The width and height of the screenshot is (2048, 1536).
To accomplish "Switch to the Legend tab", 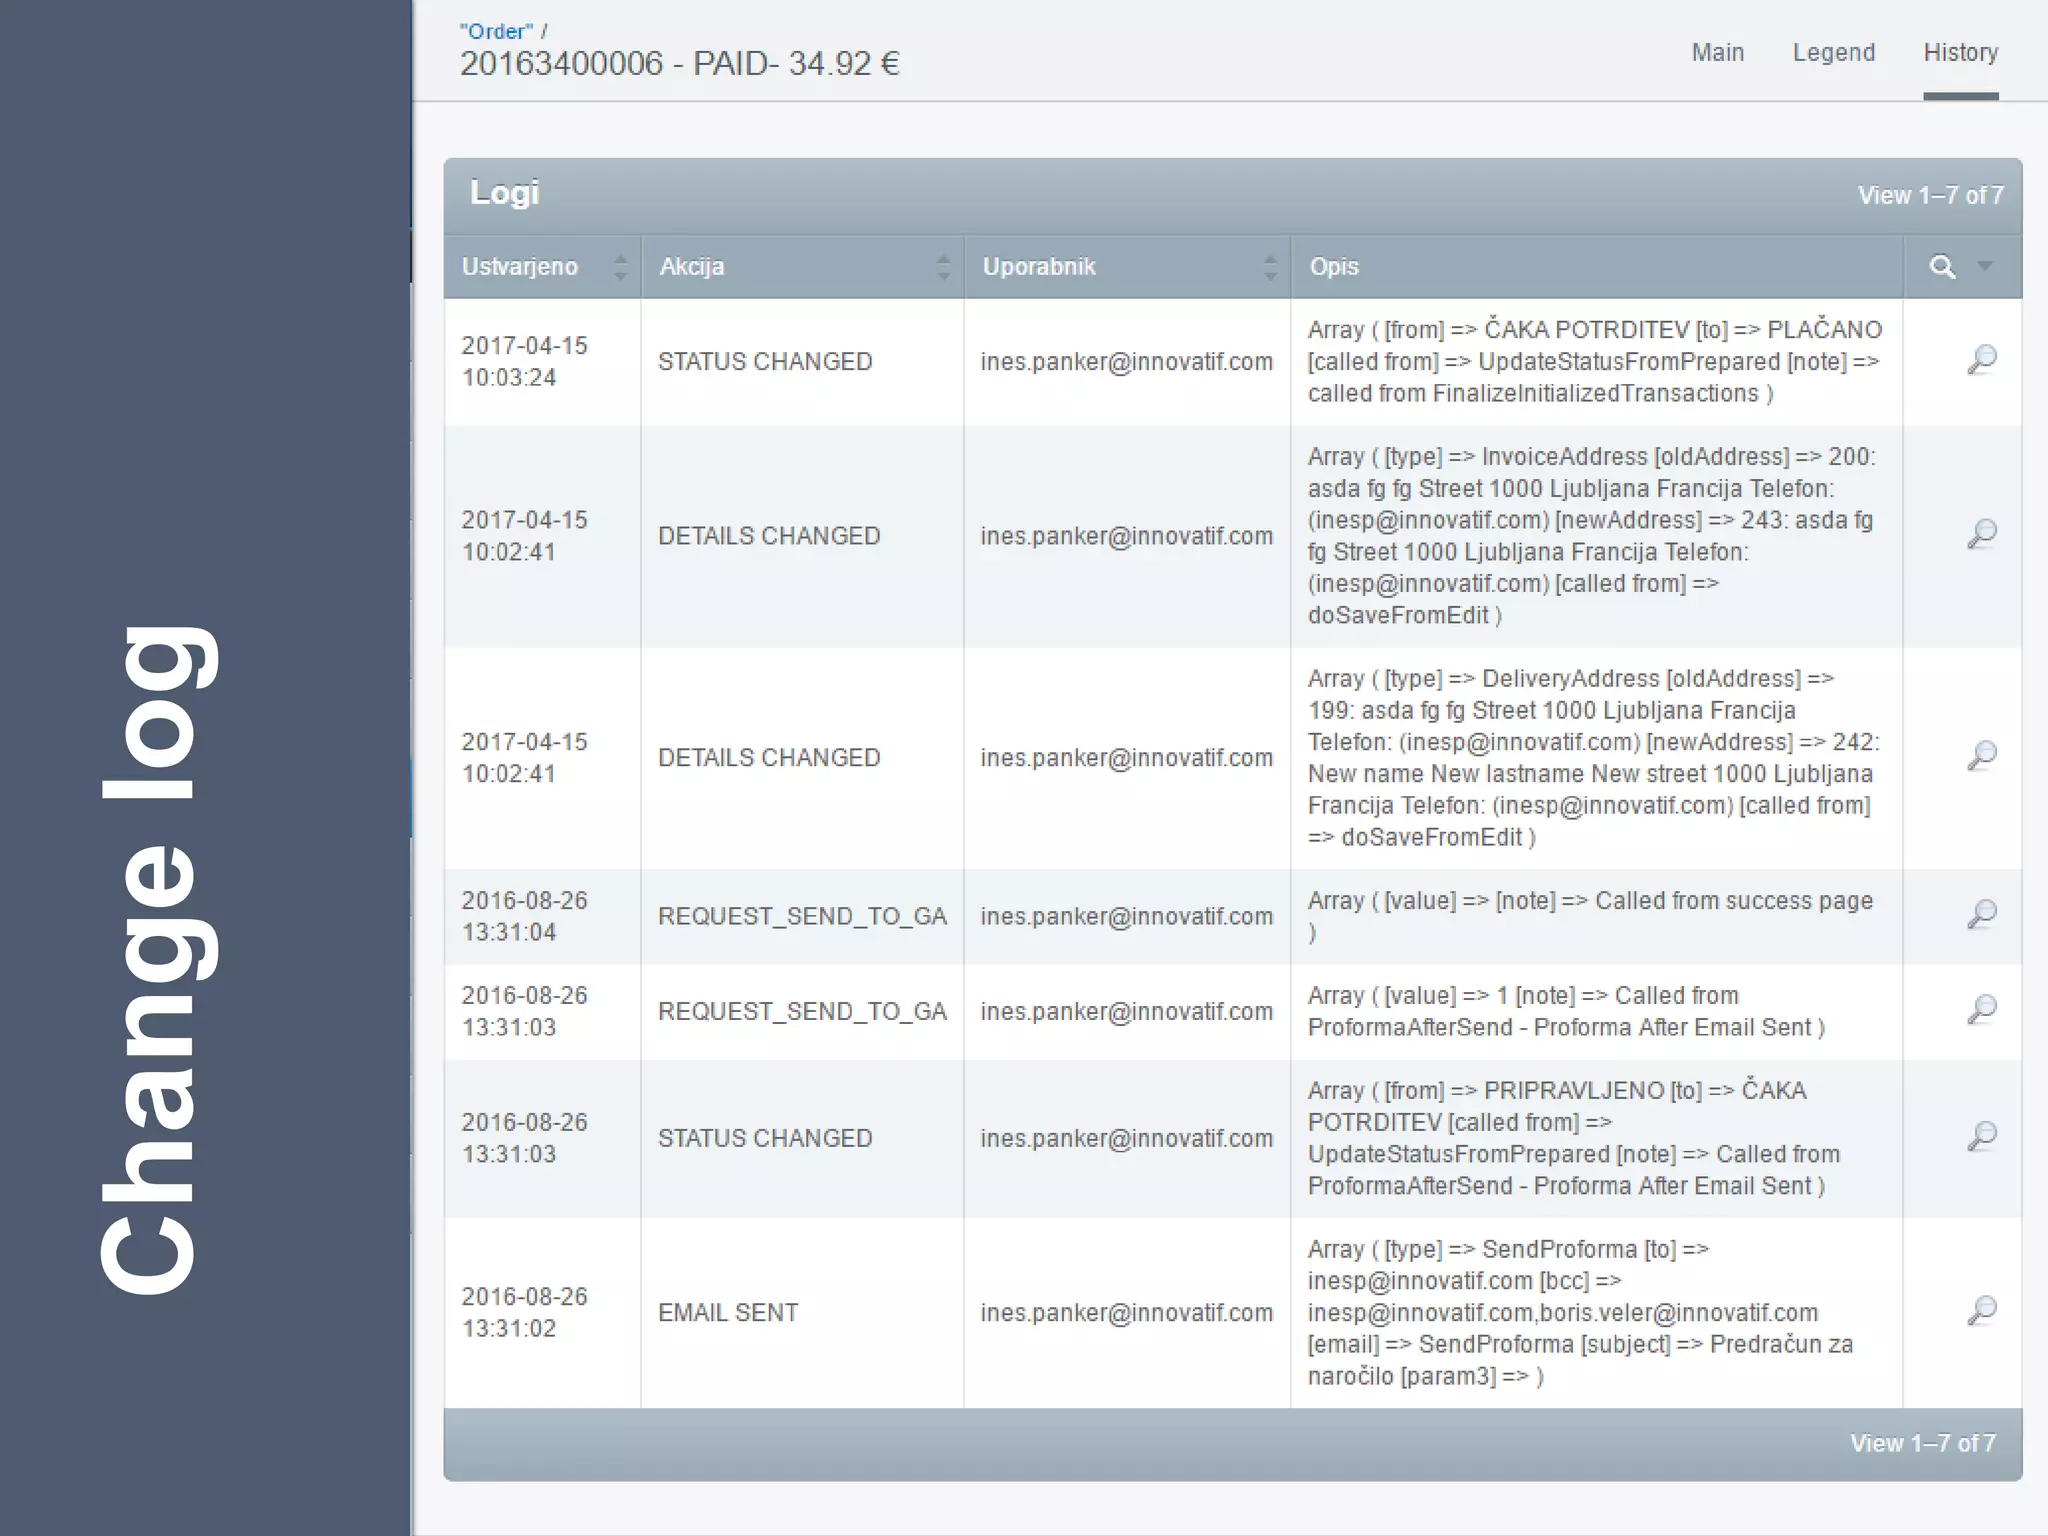I will pos(1833,53).
